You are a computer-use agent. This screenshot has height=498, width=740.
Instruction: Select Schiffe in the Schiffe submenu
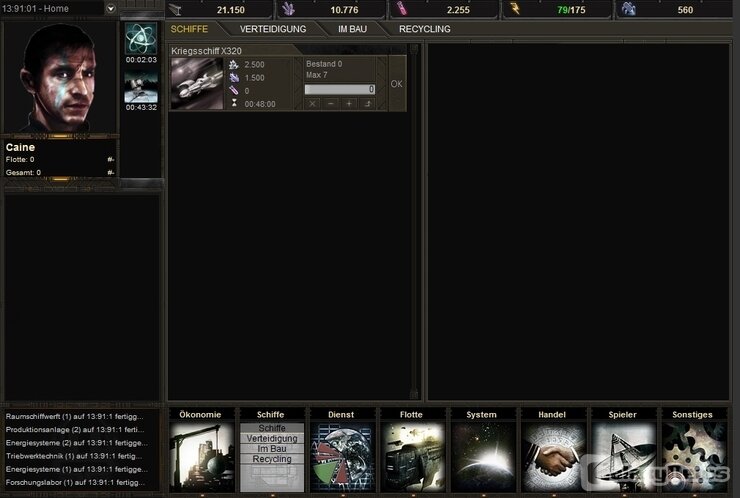272,428
